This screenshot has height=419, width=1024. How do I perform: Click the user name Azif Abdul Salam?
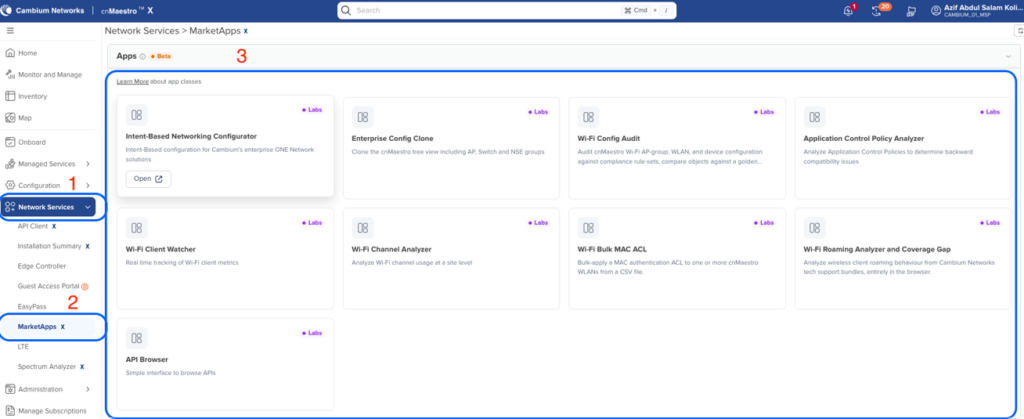982,7
